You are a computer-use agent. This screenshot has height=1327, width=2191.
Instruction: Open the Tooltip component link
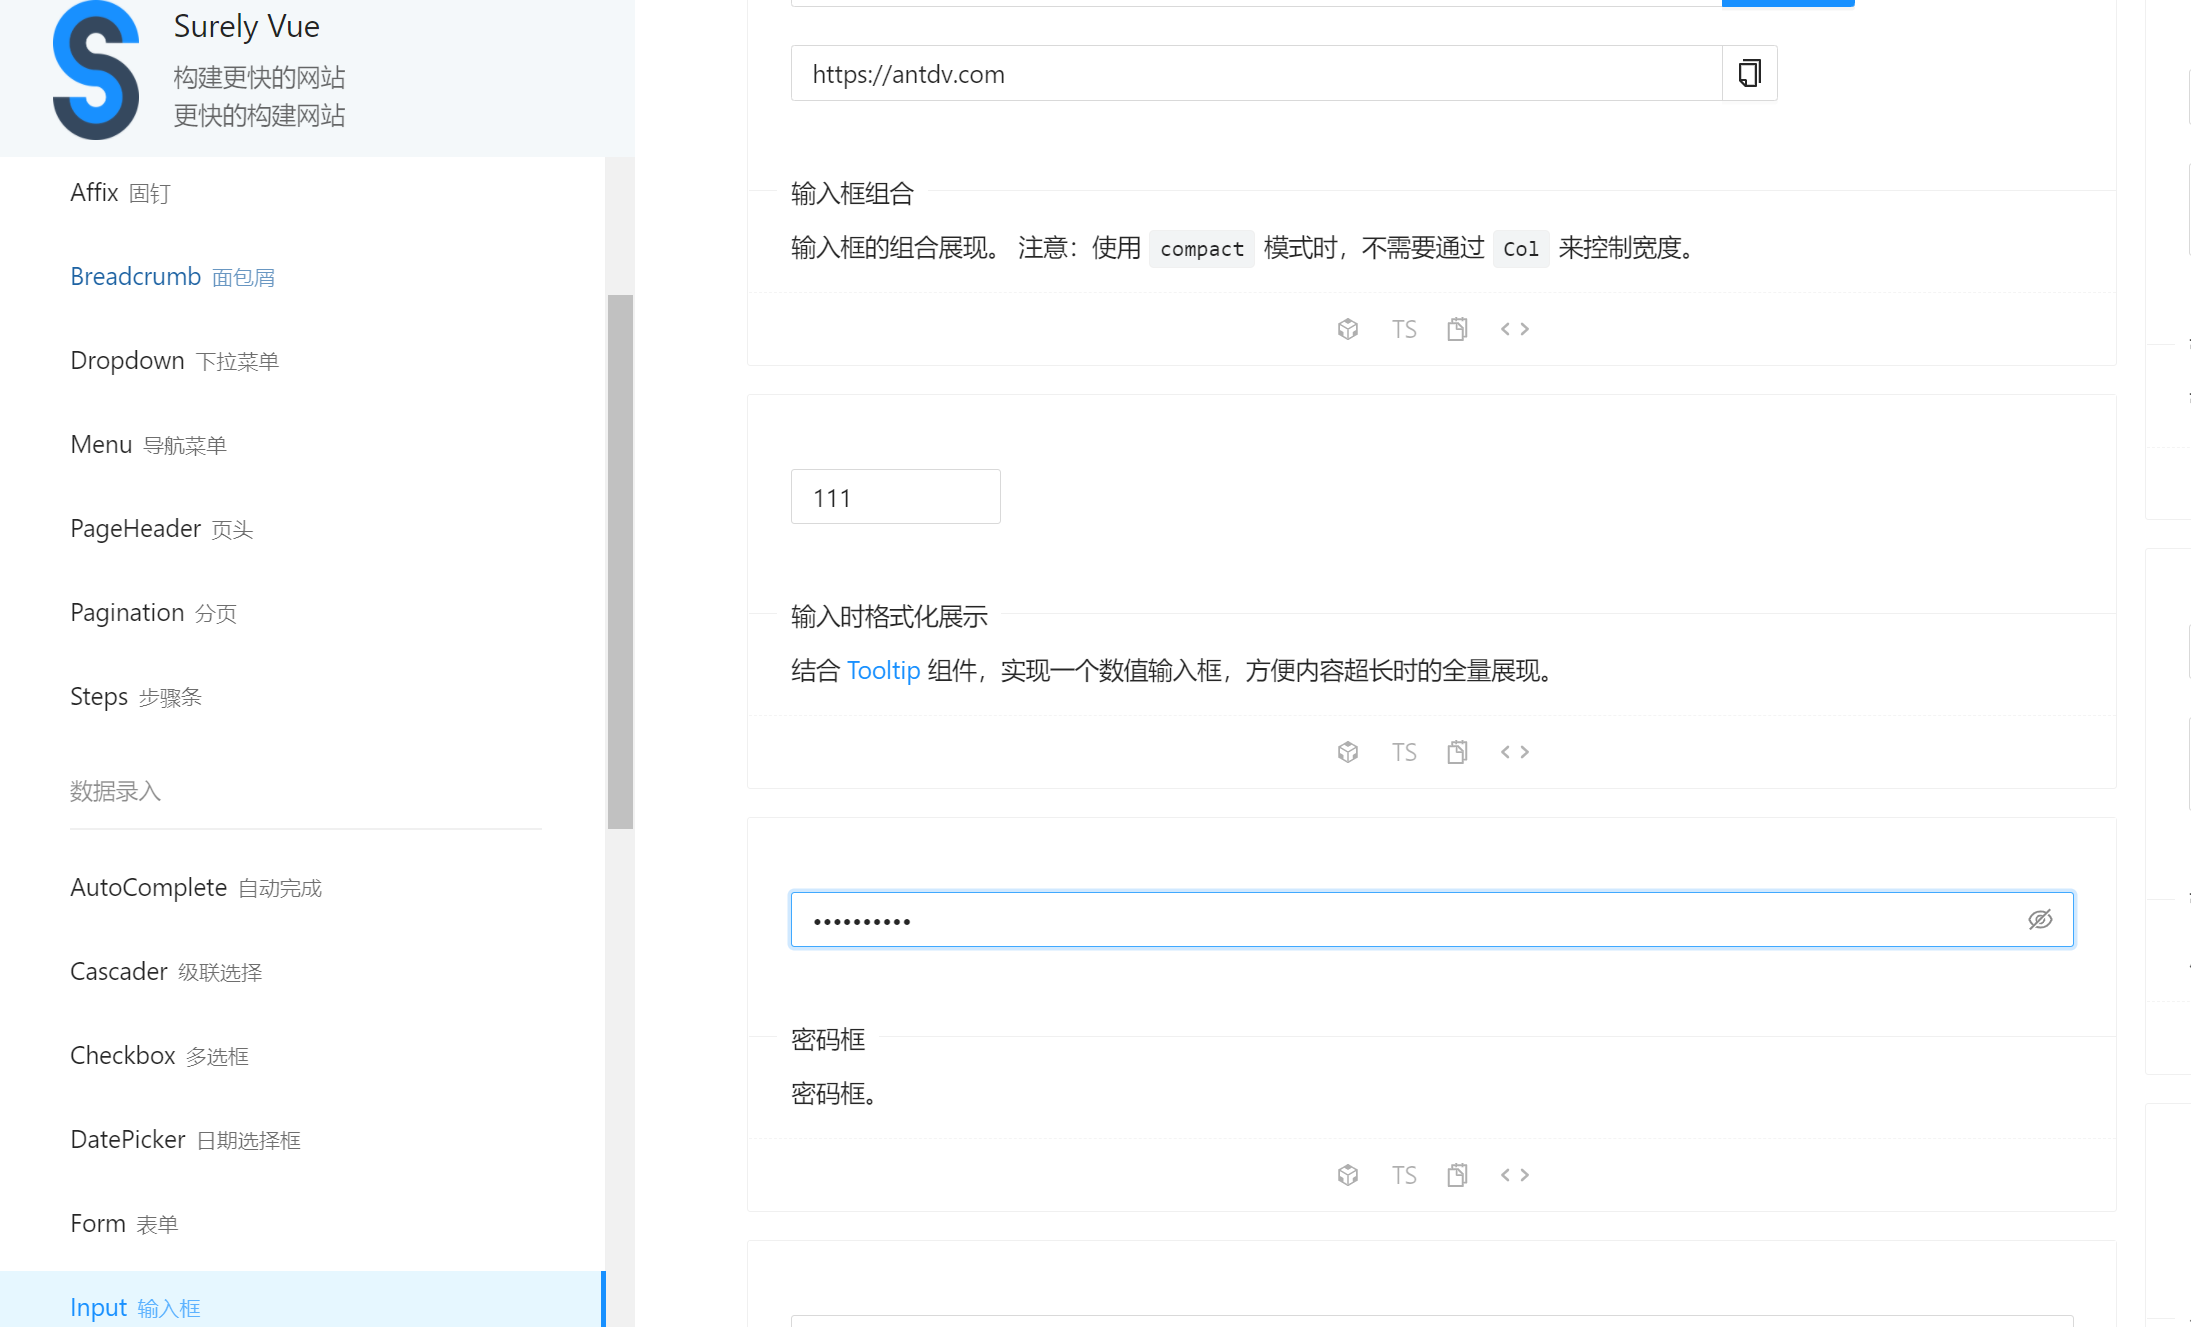pos(883,670)
